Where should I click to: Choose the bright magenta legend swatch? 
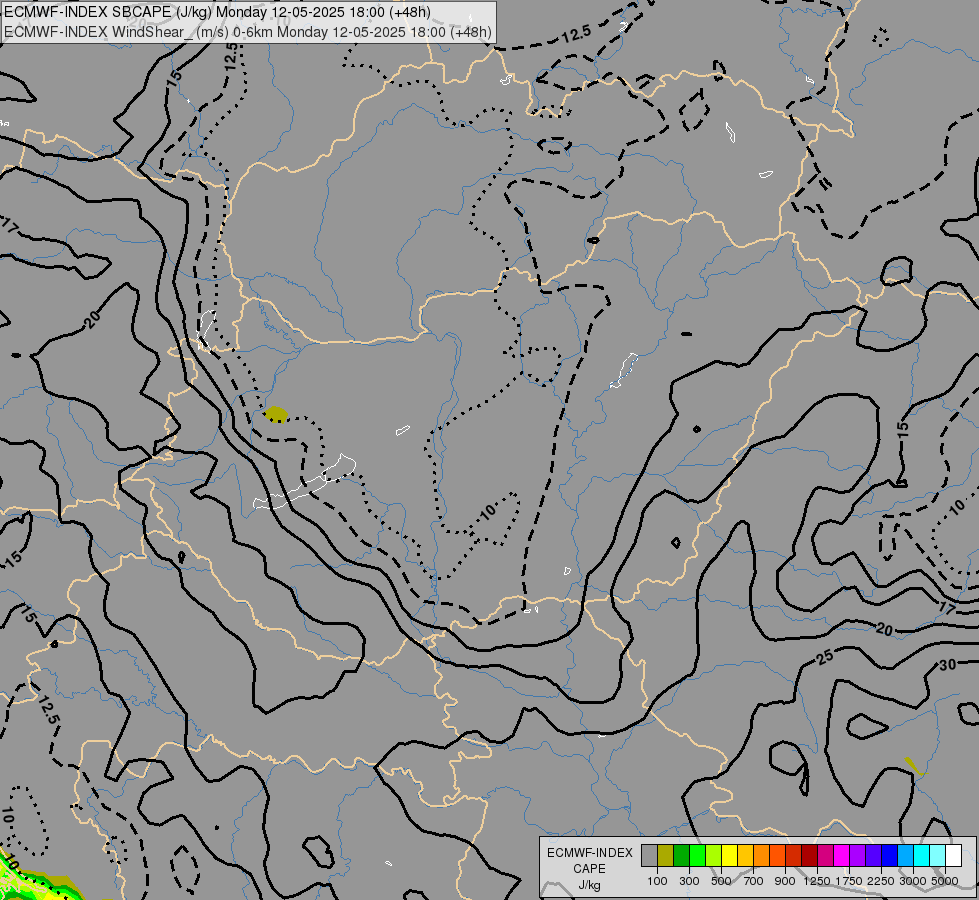[x=841, y=856]
